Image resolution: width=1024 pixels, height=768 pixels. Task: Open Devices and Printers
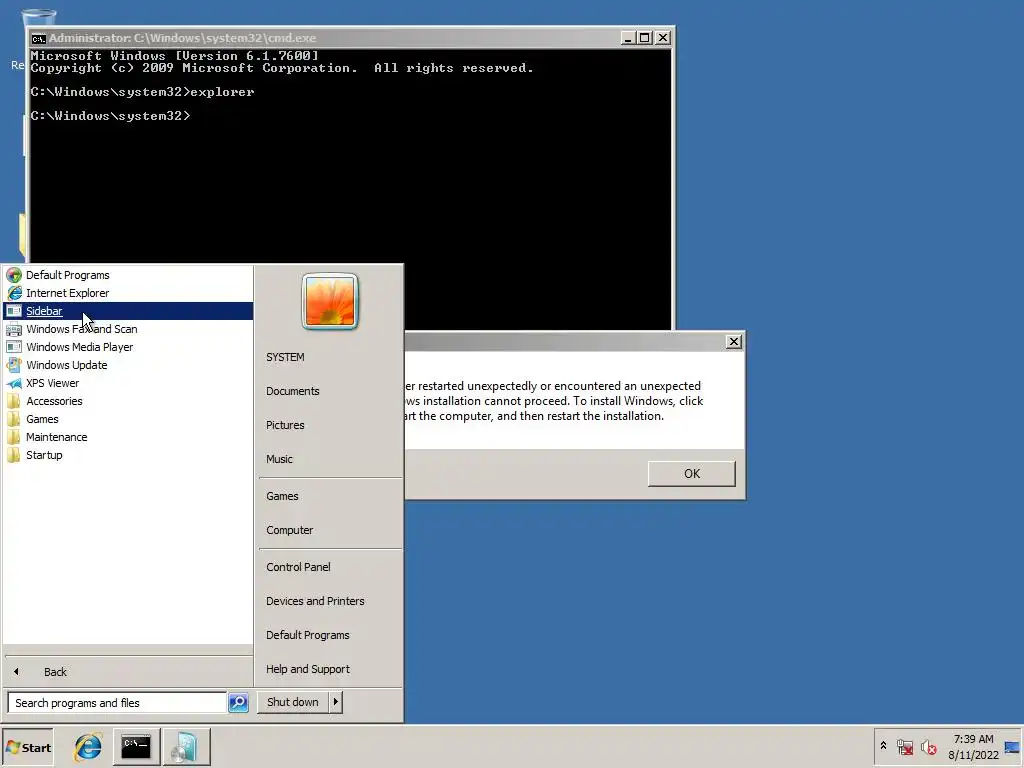[330, 601]
